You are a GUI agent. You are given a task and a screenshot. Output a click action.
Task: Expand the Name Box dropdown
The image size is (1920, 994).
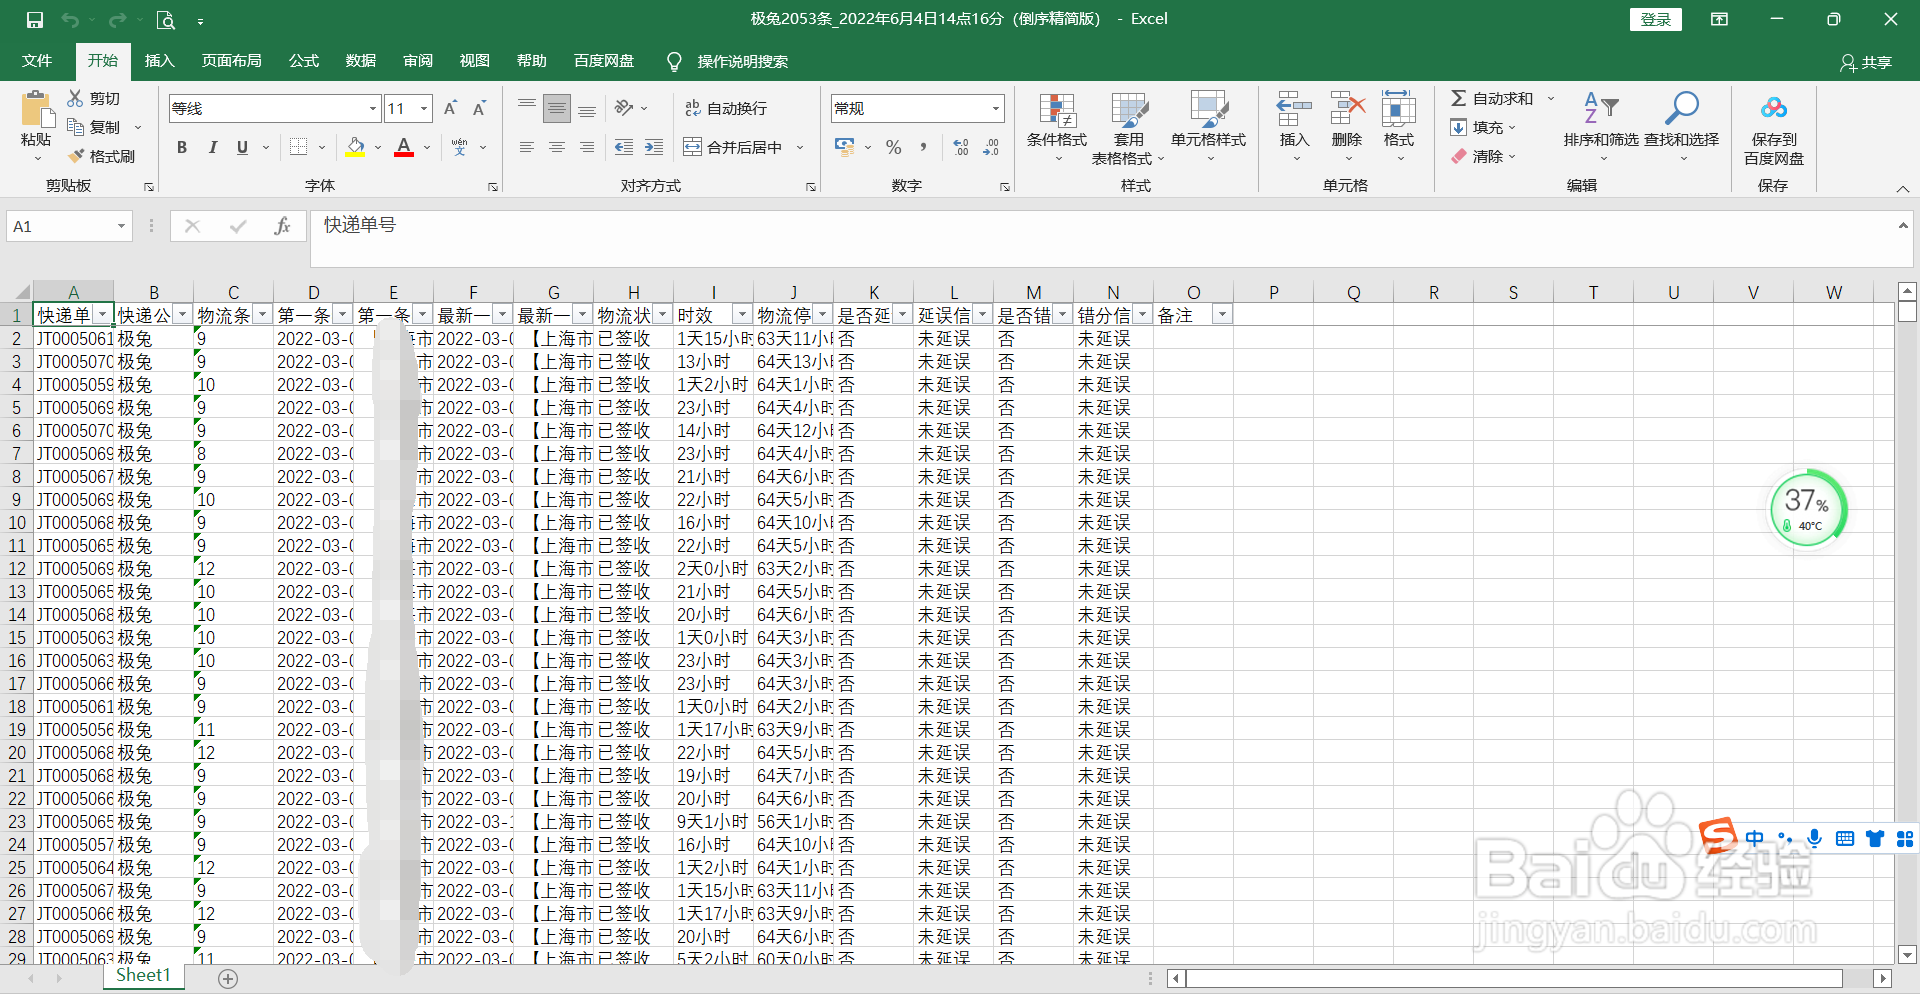[121, 227]
